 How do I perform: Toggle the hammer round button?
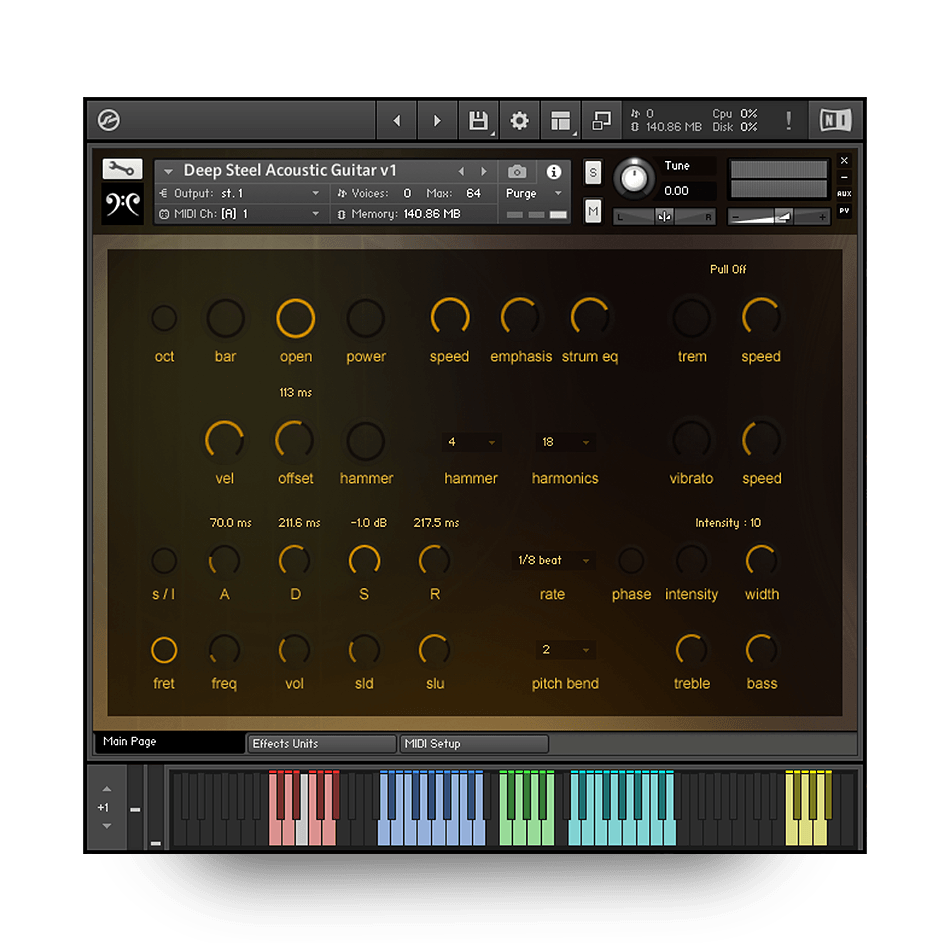[x=366, y=440]
